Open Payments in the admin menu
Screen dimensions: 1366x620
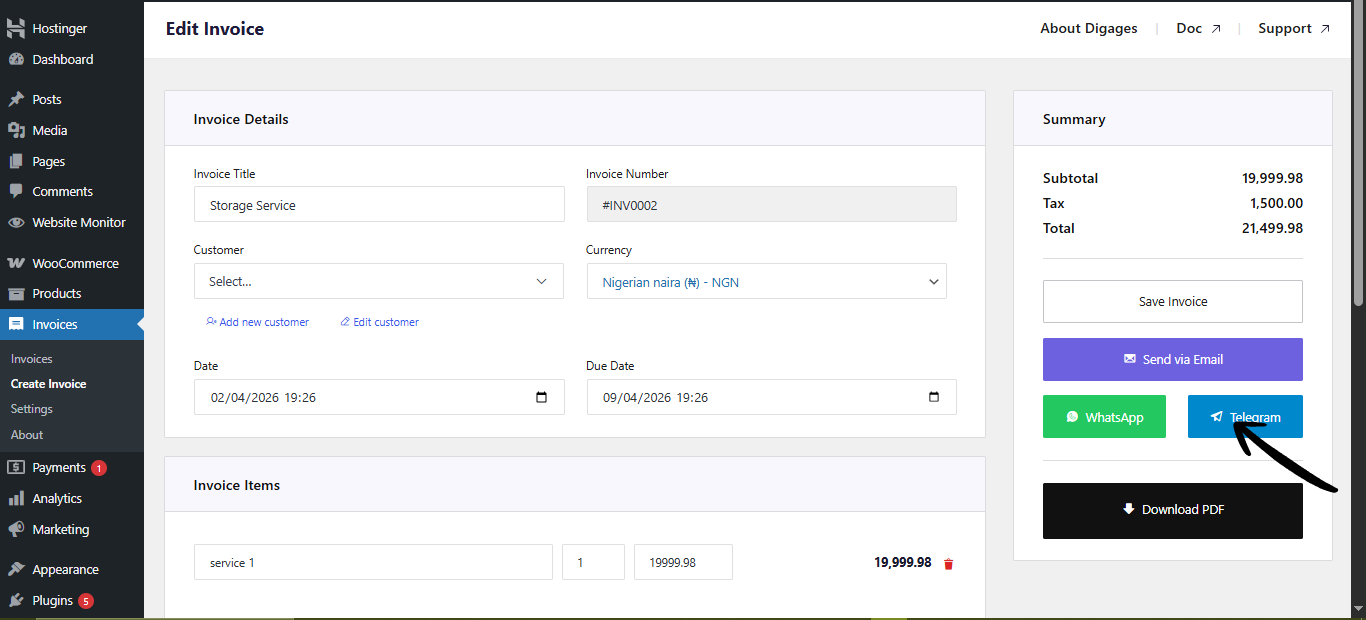pyautogui.click(x=58, y=468)
